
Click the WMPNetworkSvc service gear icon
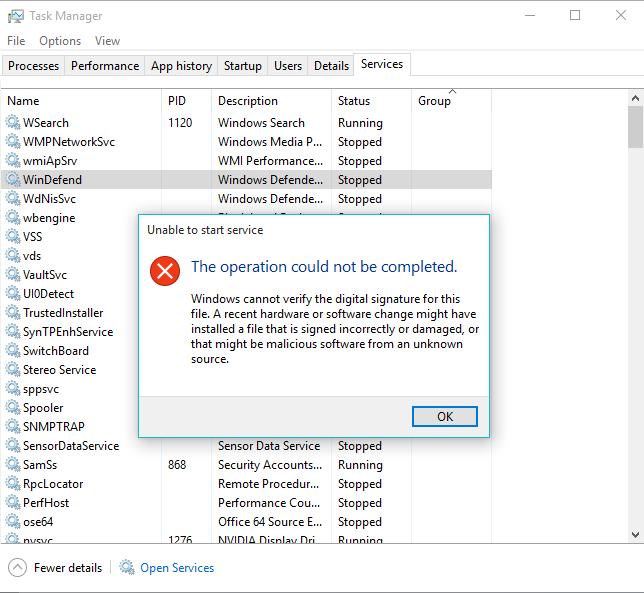pyautogui.click(x=13, y=141)
